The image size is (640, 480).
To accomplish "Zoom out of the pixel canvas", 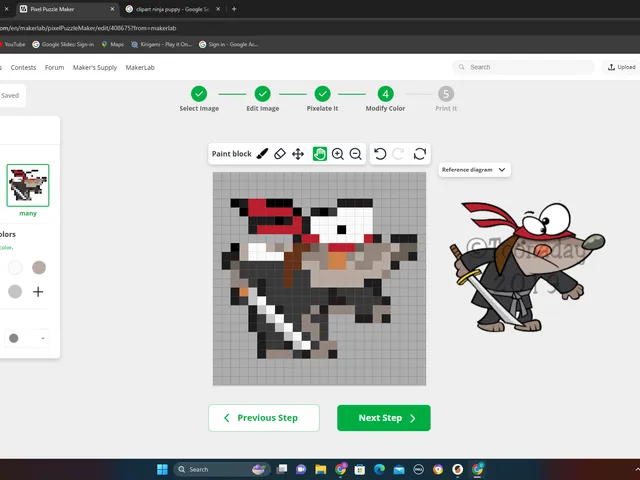I will (356, 154).
